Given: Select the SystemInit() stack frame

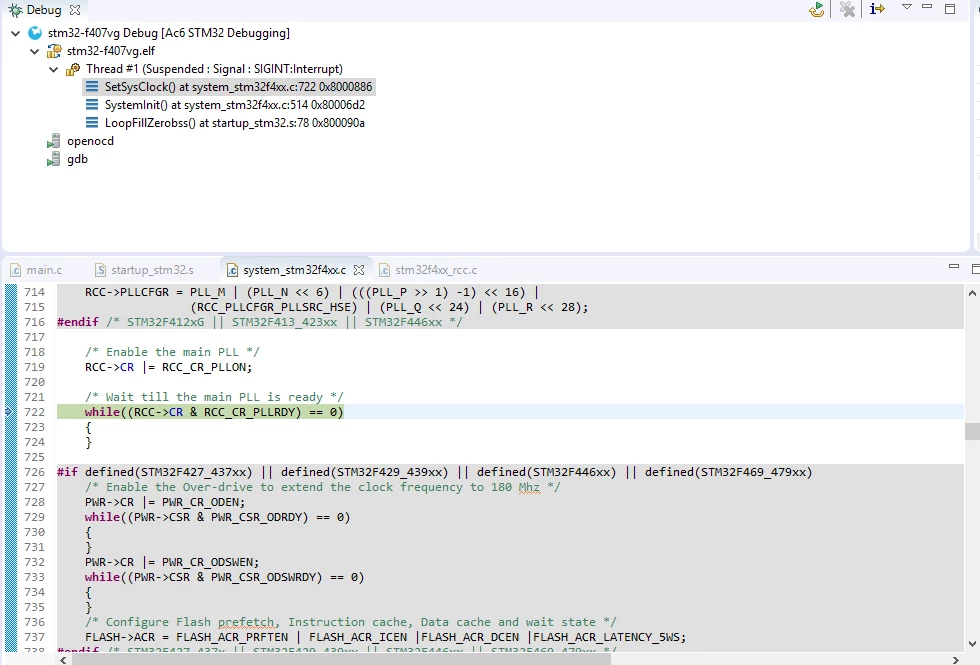Looking at the screenshot, I should (x=225, y=105).
